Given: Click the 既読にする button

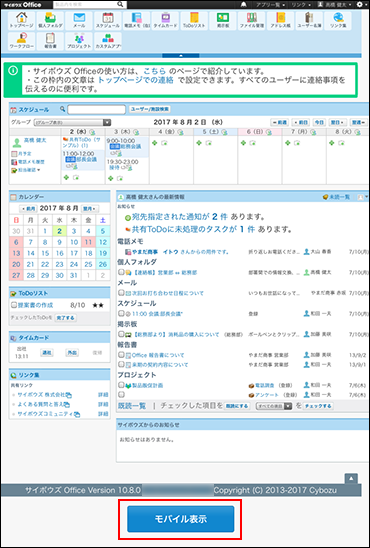Looking at the screenshot, I should click(x=237, y=406).
